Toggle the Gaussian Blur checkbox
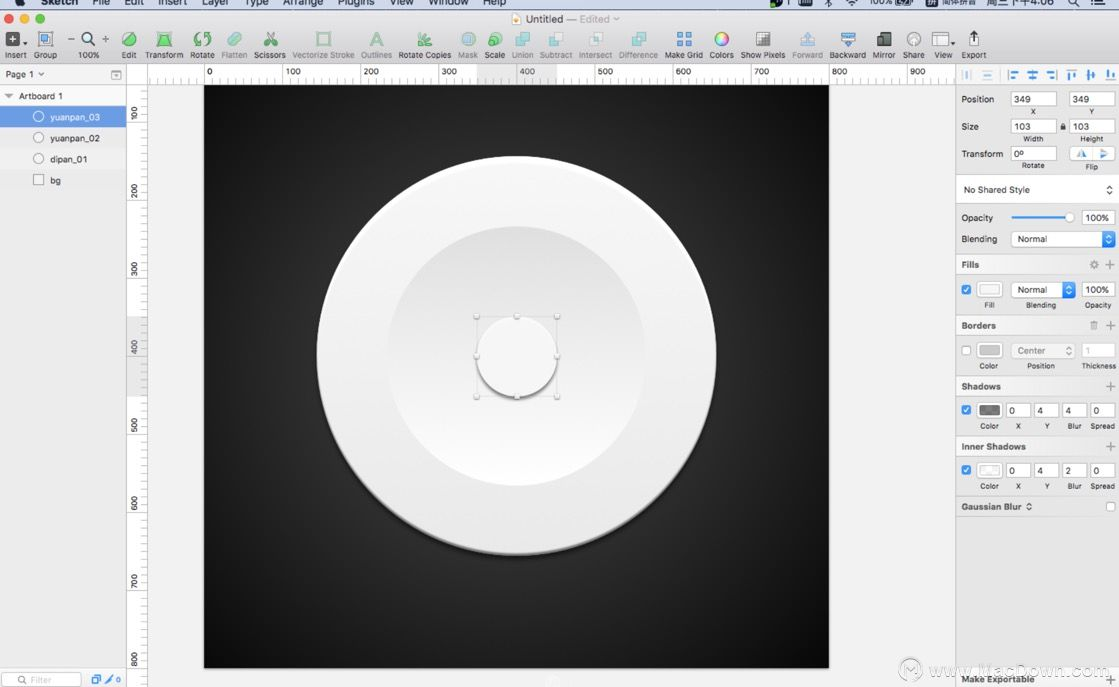 pyautogui.click(x=1110, y=507)
